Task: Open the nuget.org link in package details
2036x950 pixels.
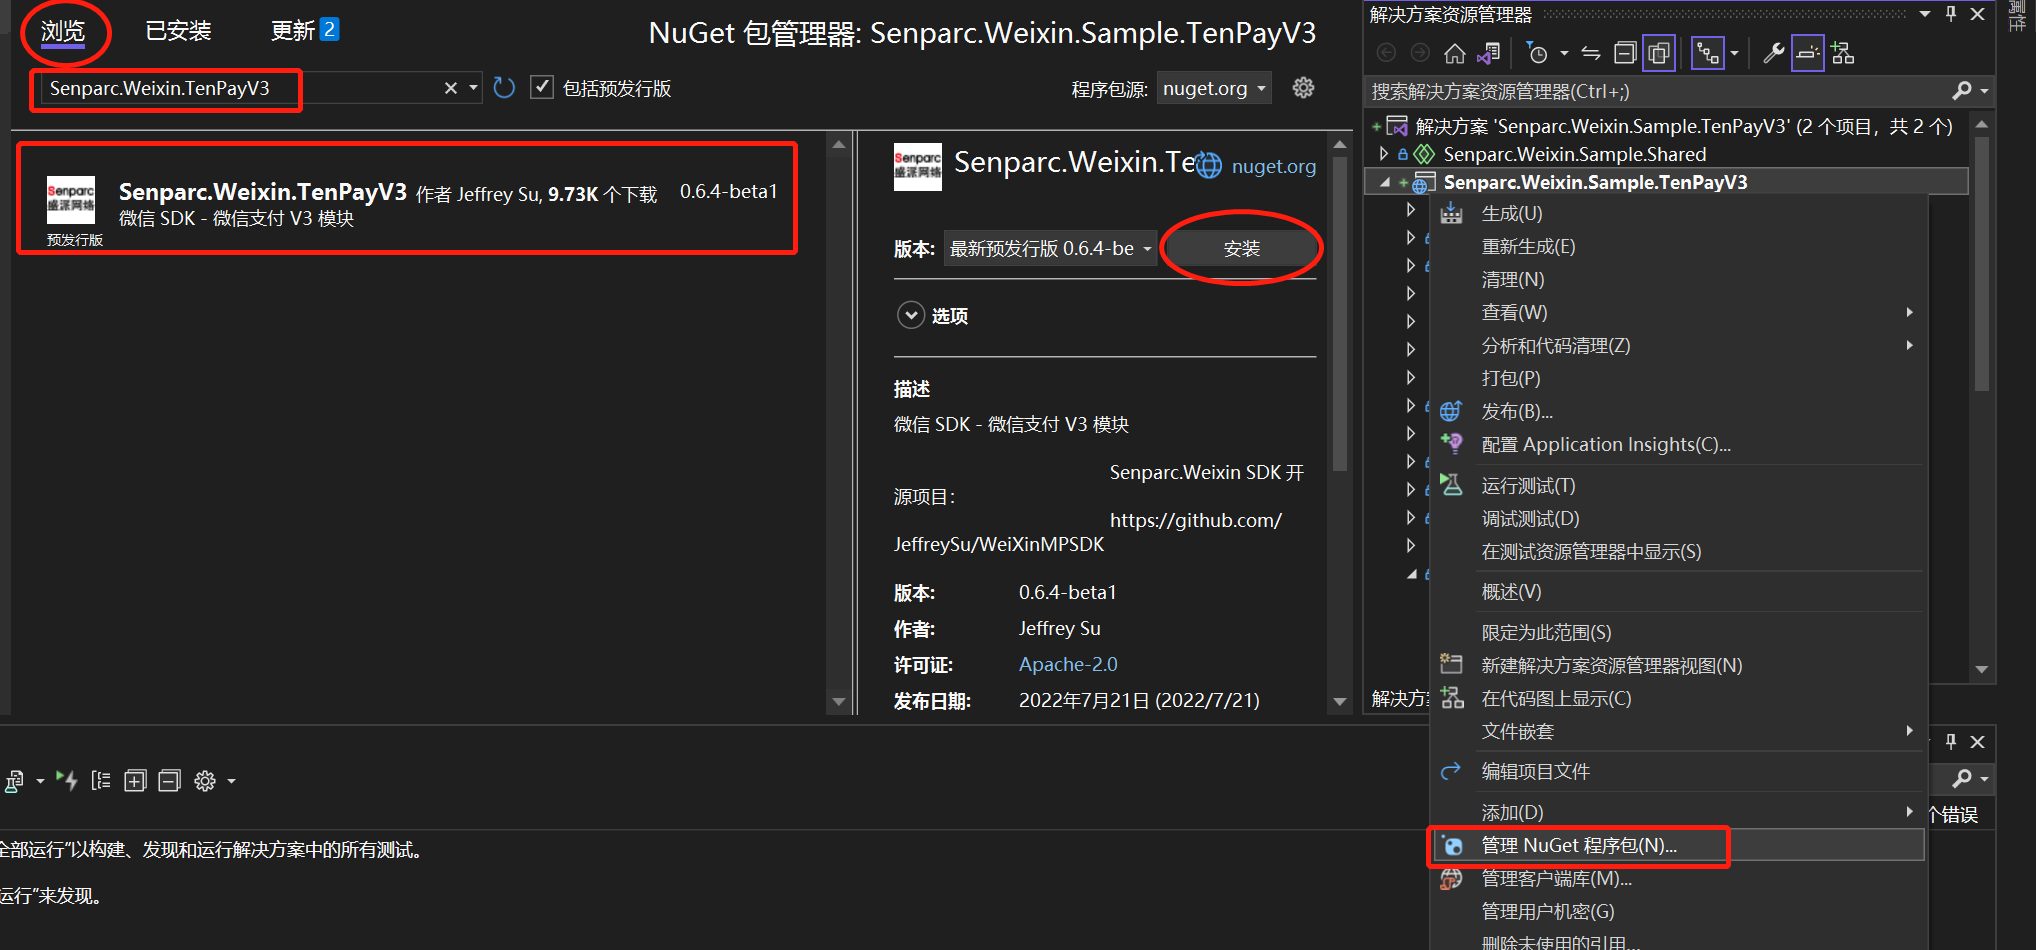Action: pos(1273,166)
